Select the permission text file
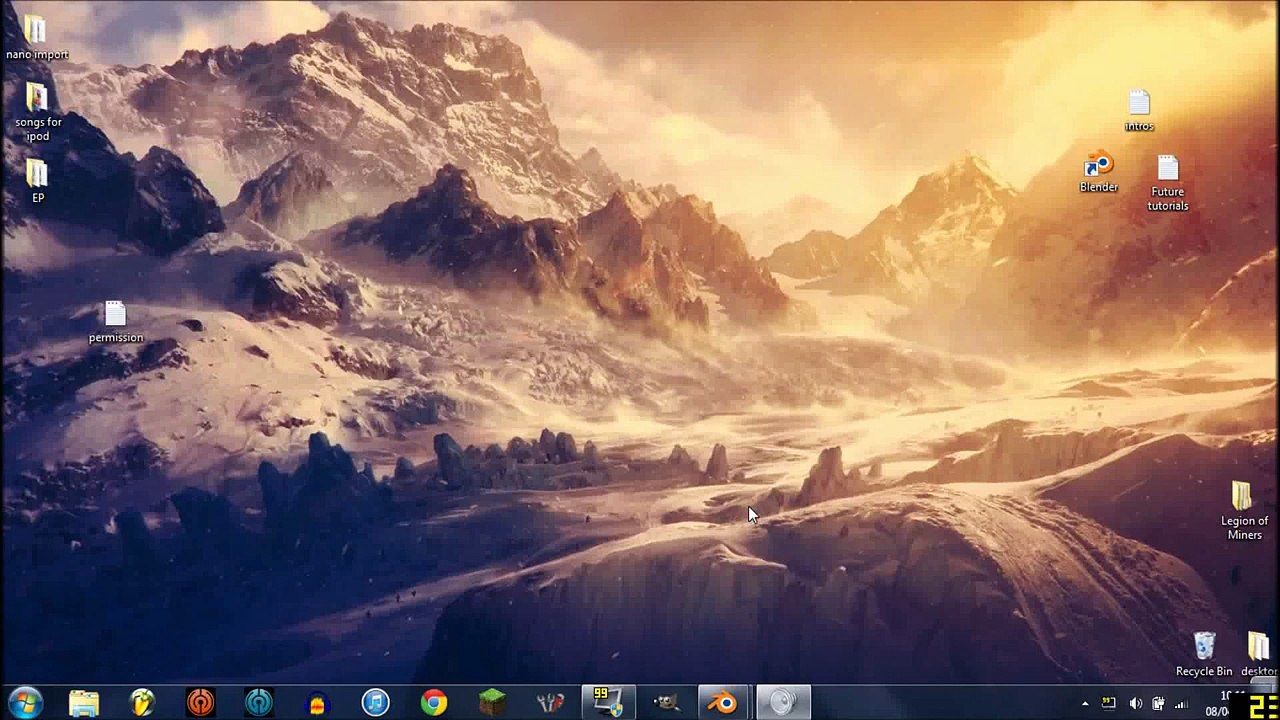This screenshot has width=1280, height=720. click(115, 314)
